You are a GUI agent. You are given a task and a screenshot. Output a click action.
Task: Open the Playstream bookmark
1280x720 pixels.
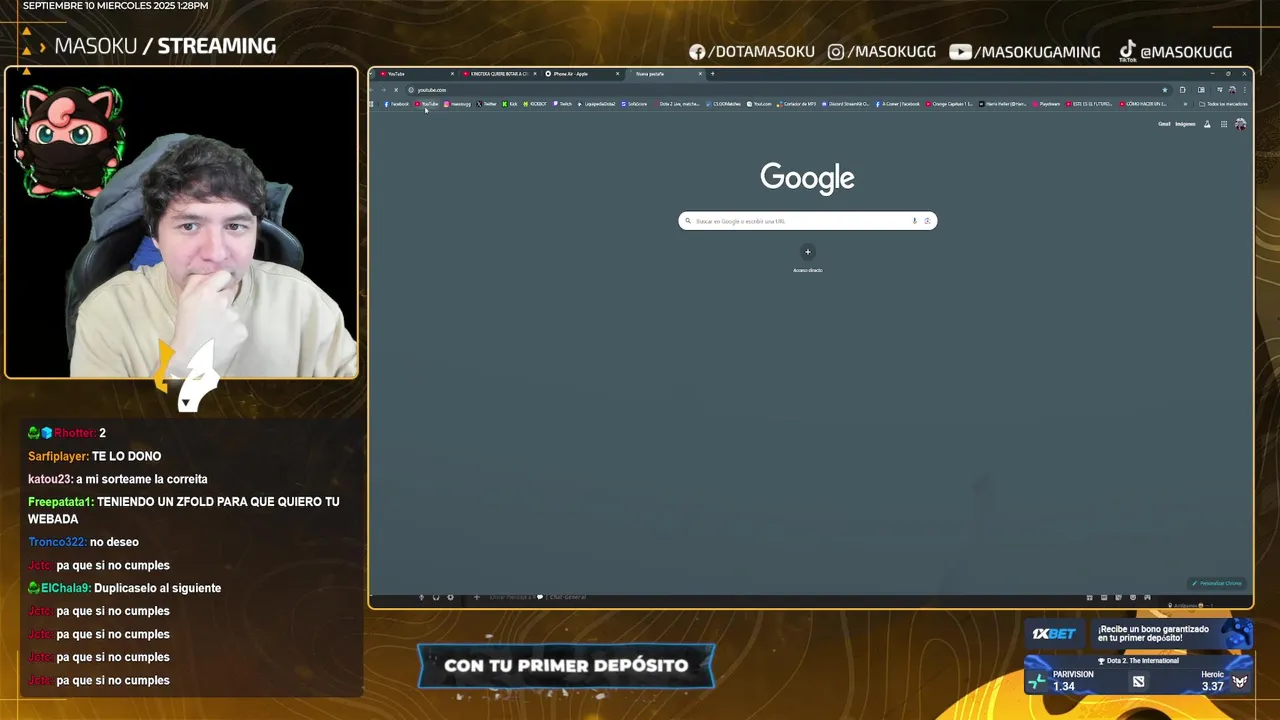click(x=1046, y=104)
